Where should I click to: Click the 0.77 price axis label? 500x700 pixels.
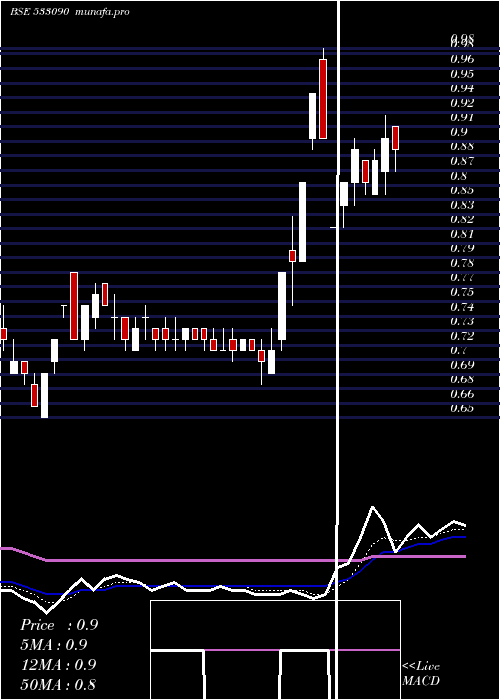tap(462, 277)
